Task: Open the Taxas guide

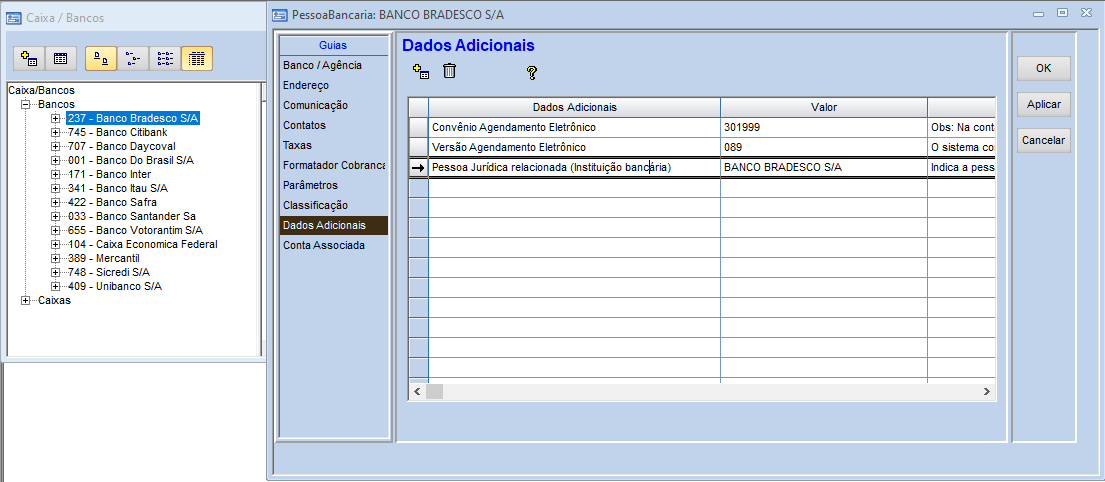Action: pos(333,145)
